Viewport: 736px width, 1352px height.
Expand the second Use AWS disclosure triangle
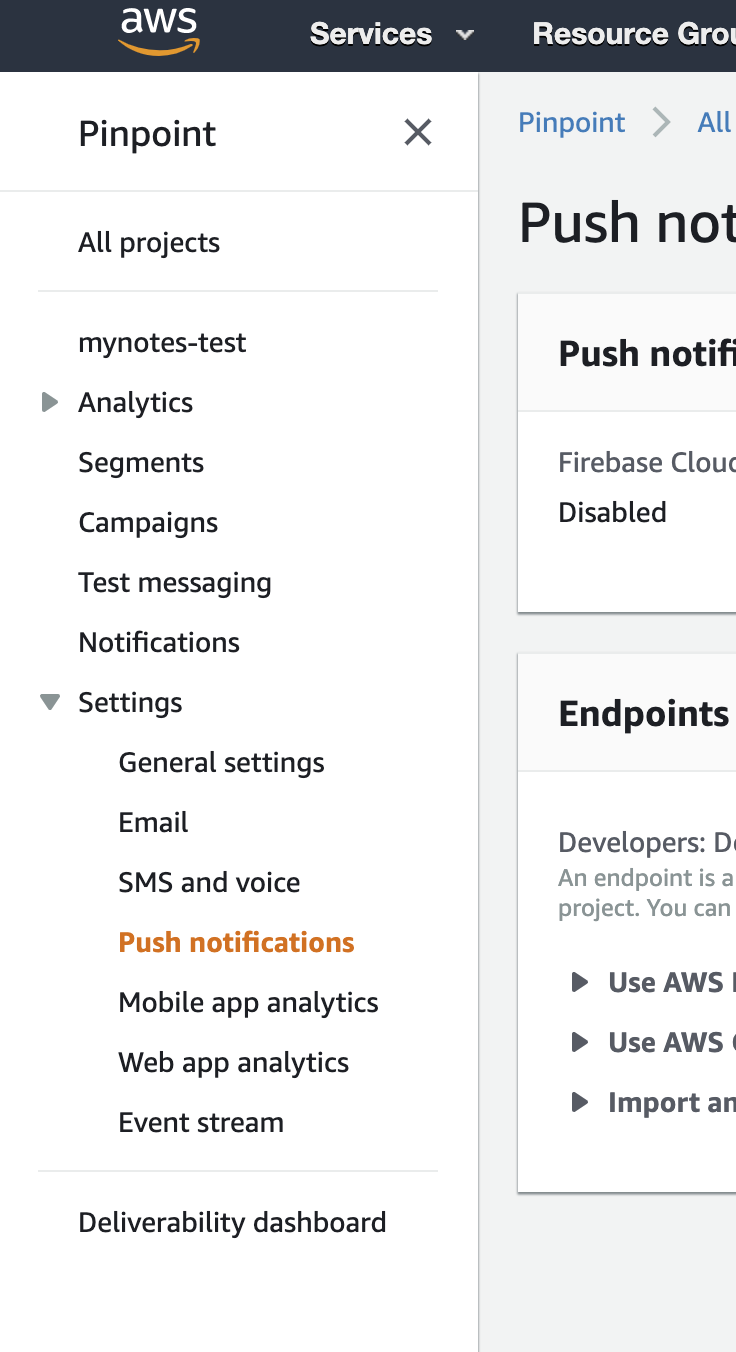(x=579, y=1042)
